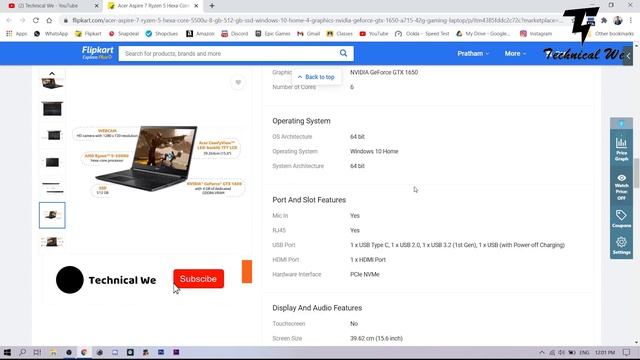The width and height of the screenshot is (640, 360).
Task: Open the Snapdeal bookmark
Action: tap(124, 33)
